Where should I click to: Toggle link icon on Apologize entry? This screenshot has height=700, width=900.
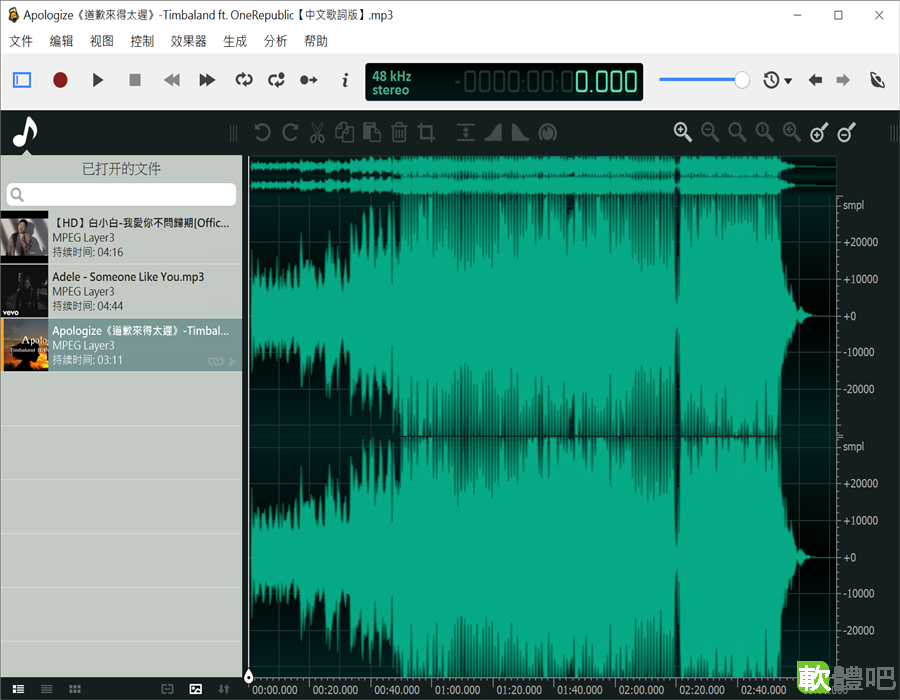216,361
